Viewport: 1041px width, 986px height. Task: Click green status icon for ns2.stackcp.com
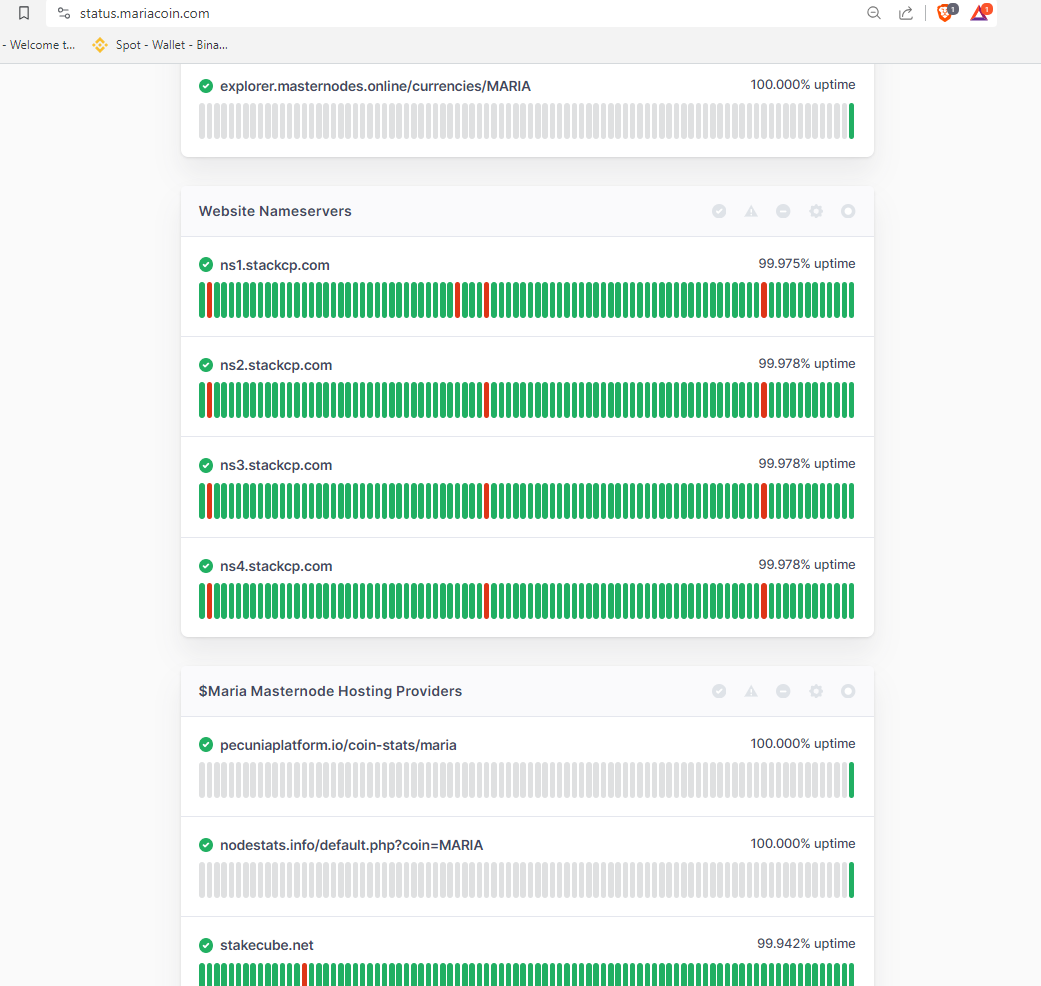point(206,365)
